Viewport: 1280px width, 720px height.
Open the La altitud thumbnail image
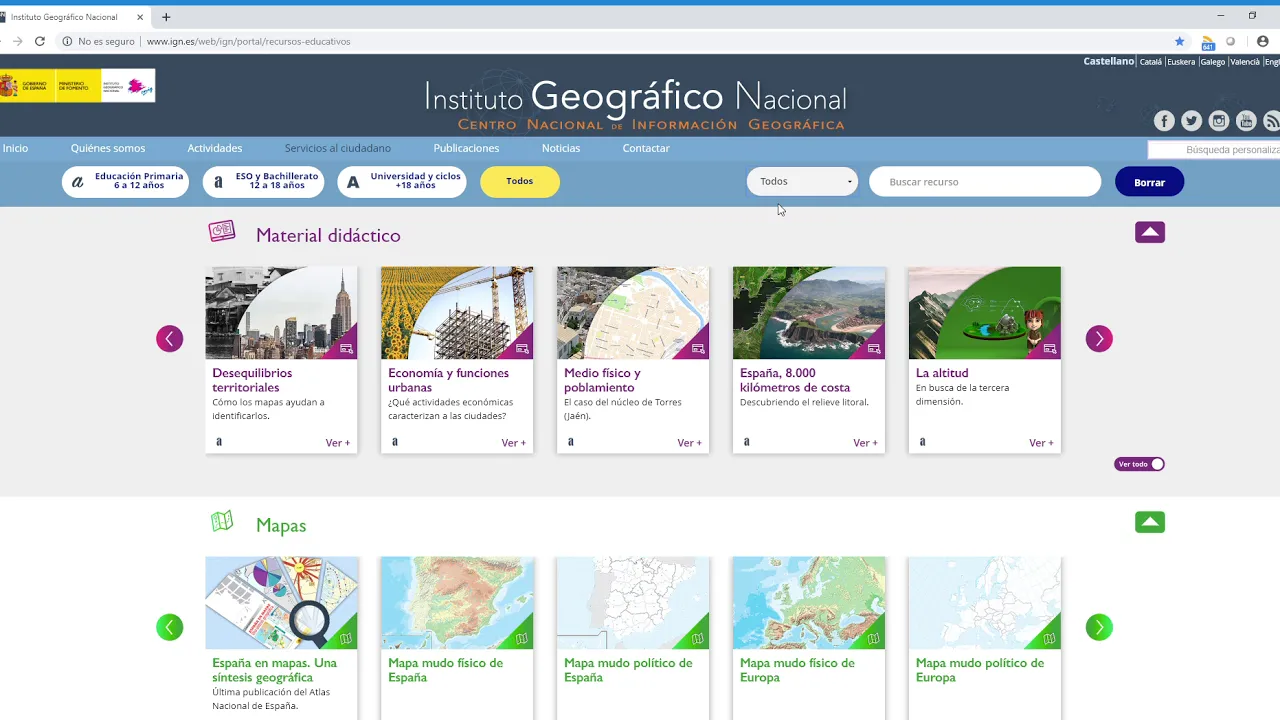pos(985,313)
